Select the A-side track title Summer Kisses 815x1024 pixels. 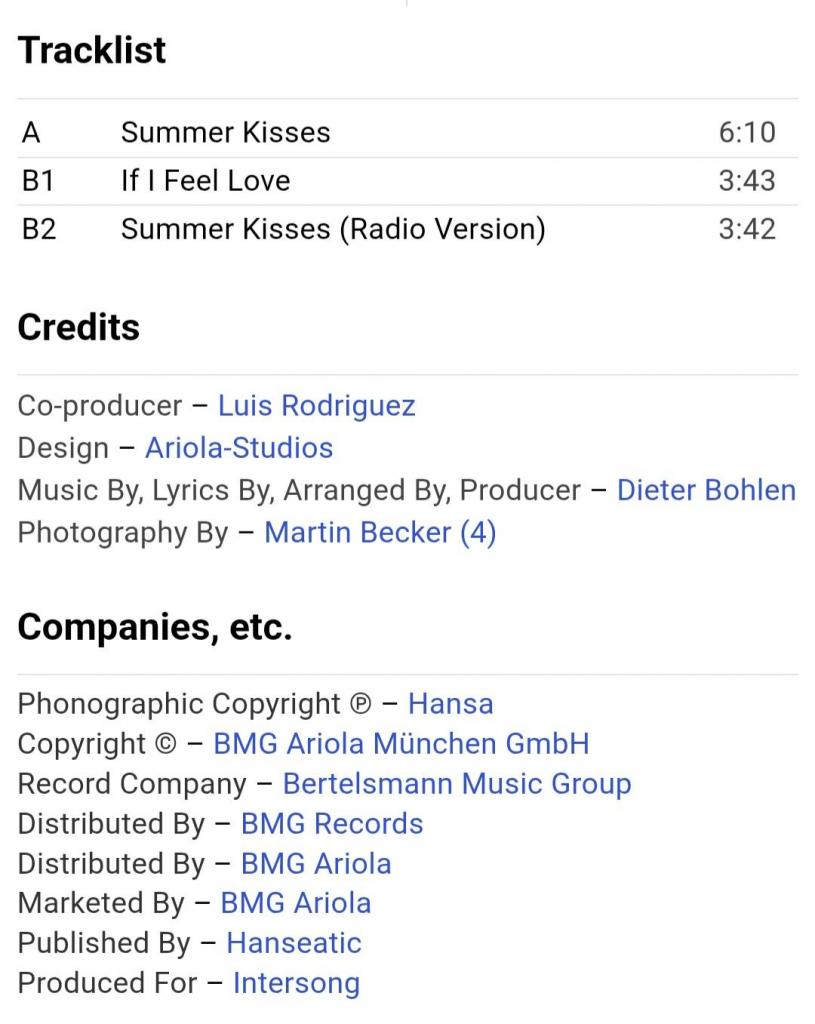click(225, 132)
